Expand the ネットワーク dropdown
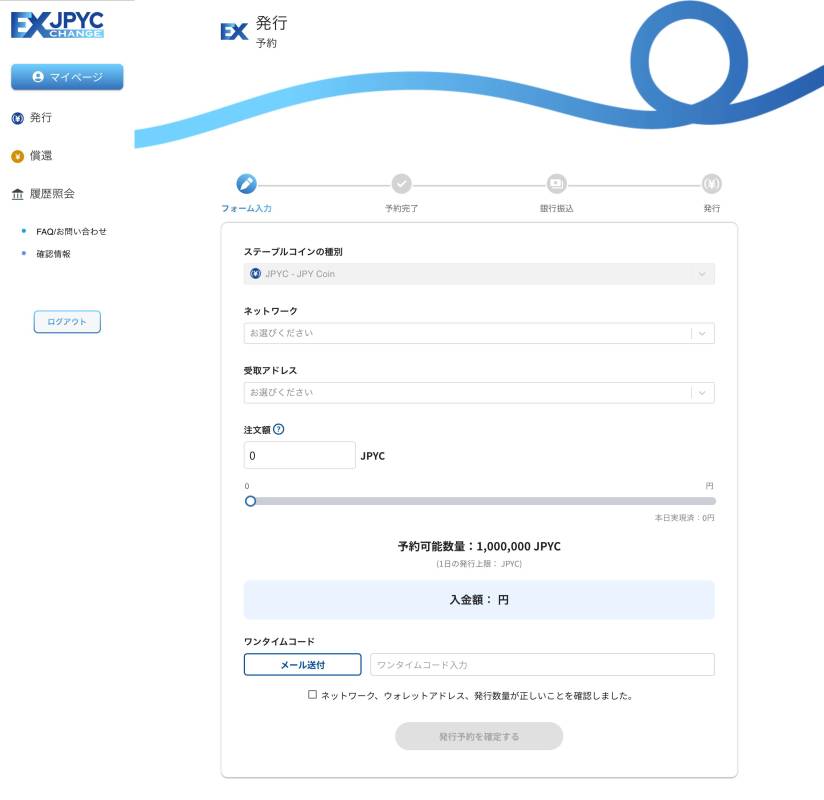 tap(479, 333)
